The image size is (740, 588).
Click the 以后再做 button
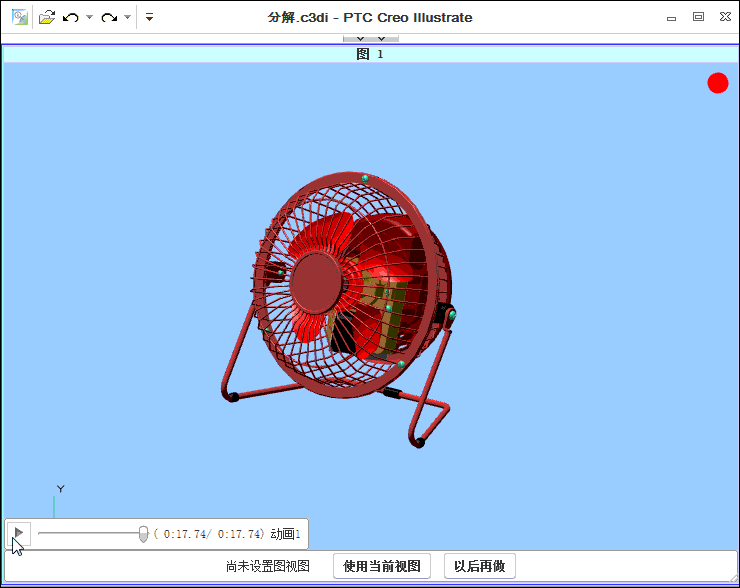click(479, 566)
